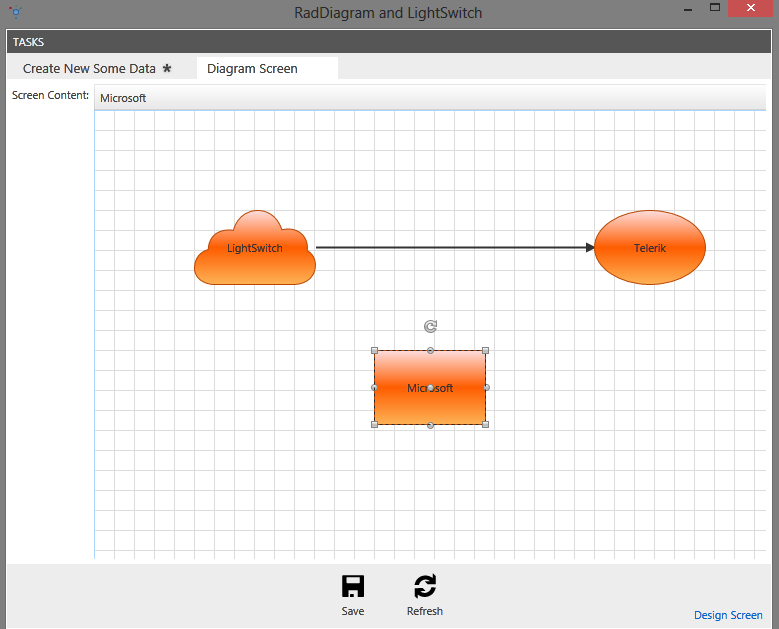
Task: Click the bottom-right resize handle of Microsoft shape
Action: pos(486,424)
